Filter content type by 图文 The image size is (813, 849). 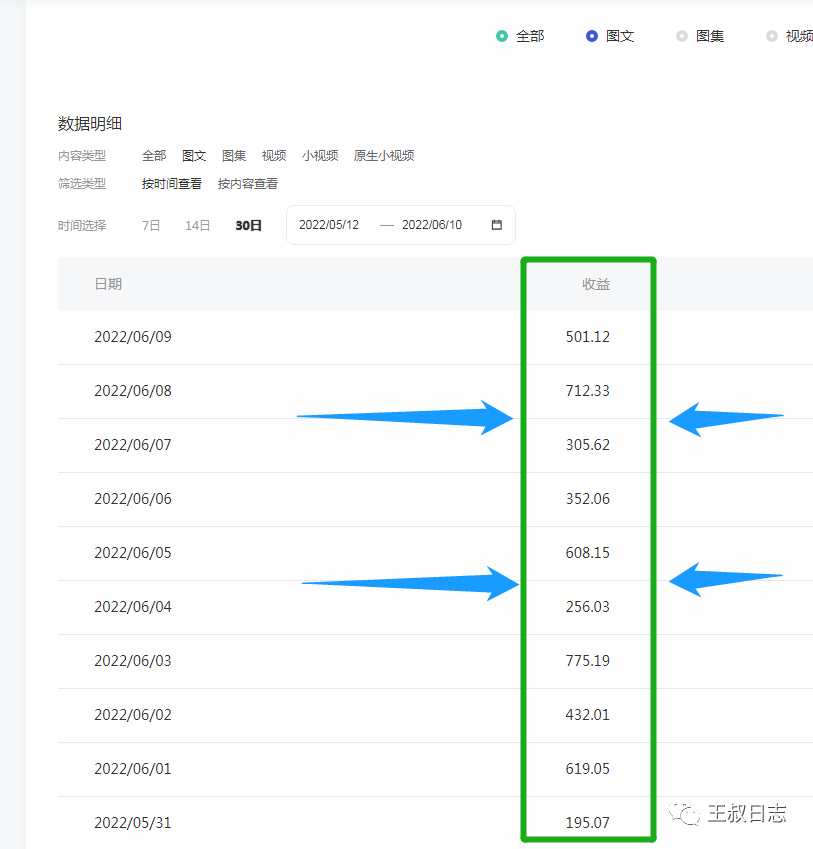194,156
